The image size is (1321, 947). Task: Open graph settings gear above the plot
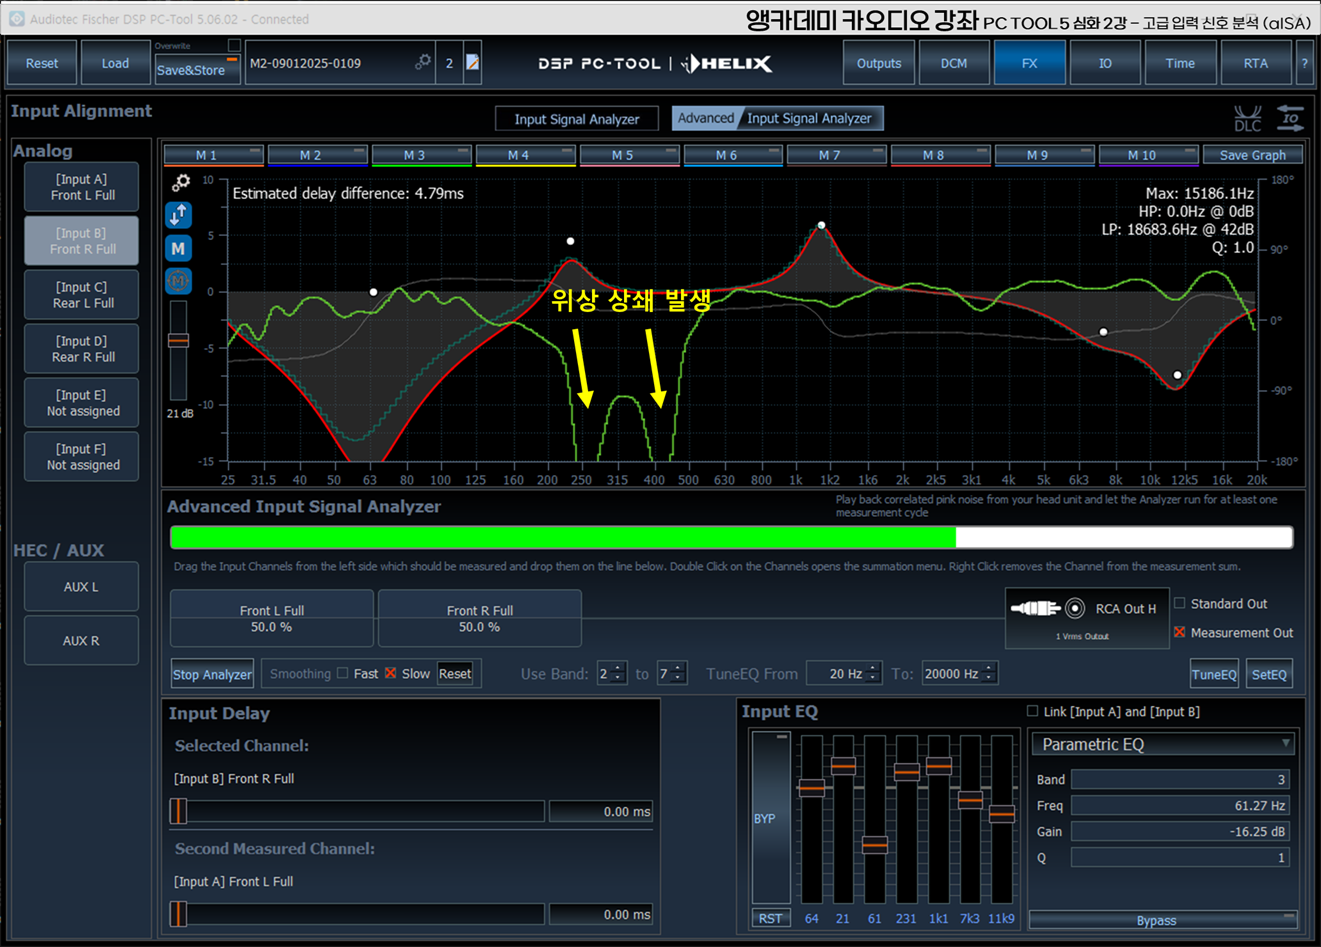coord(181,182)
